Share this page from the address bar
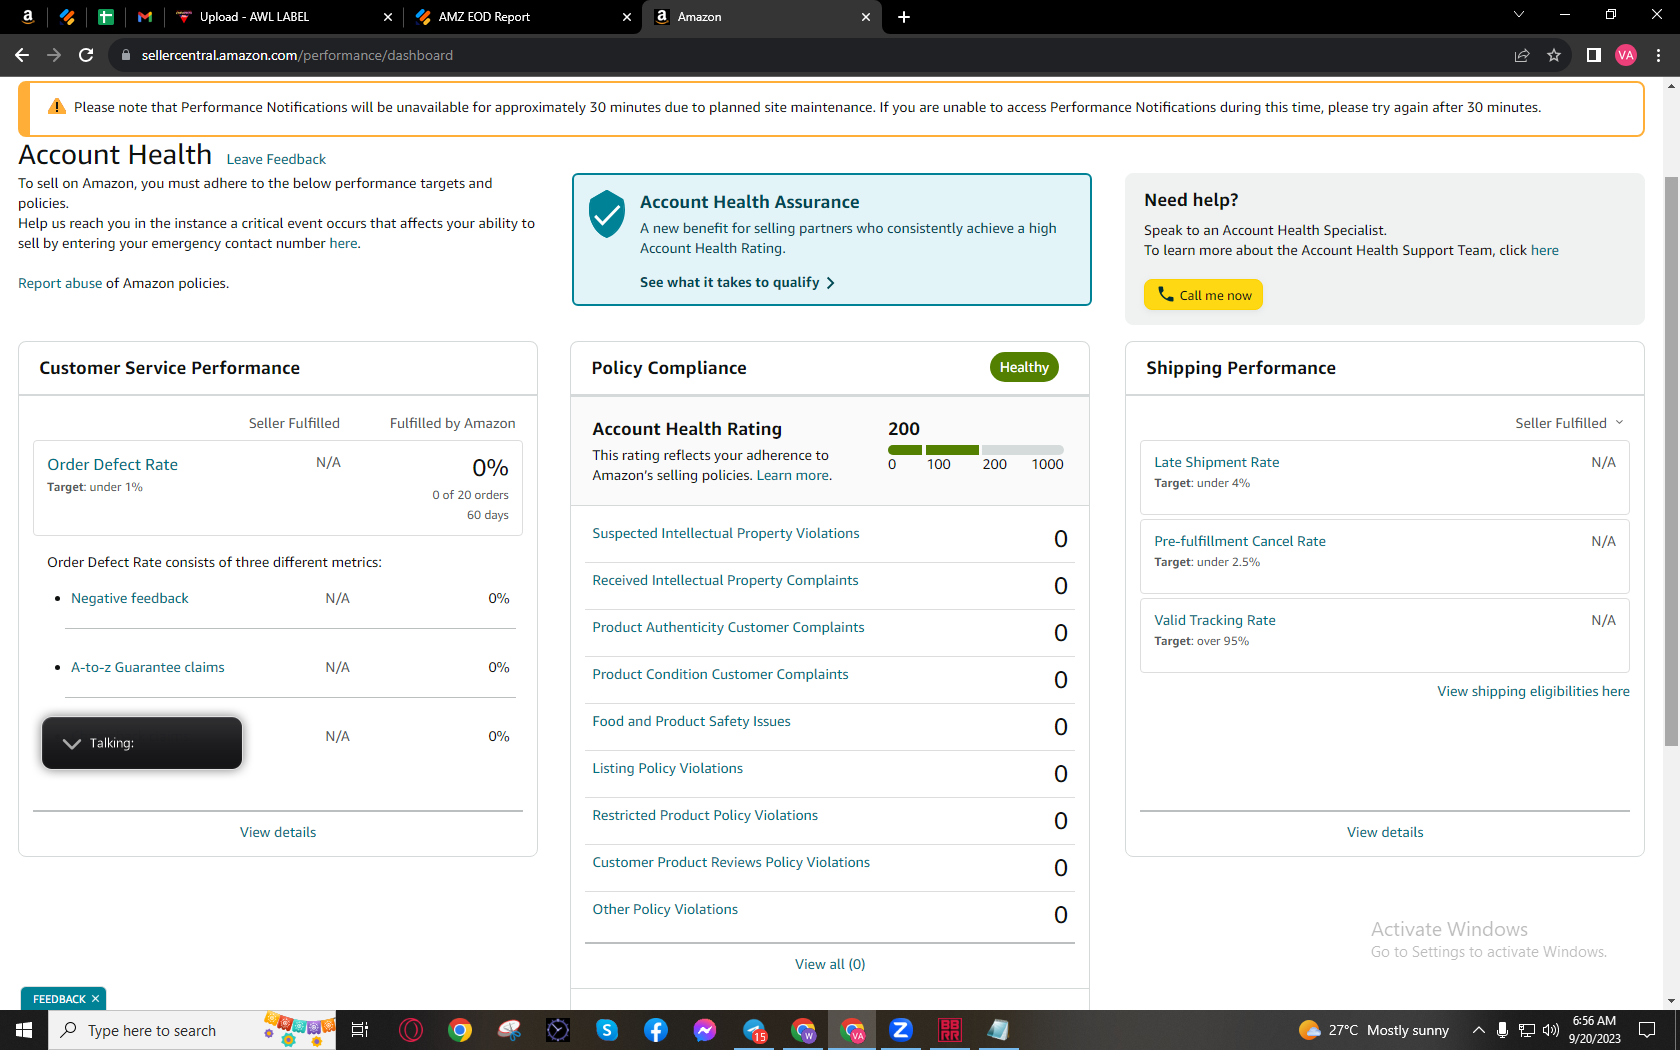1680x1050 pixels. (1522, 55)
